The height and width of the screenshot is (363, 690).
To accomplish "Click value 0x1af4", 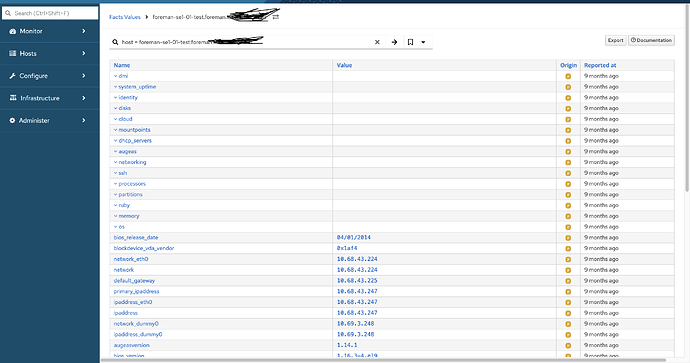I will tap(347, 248).
